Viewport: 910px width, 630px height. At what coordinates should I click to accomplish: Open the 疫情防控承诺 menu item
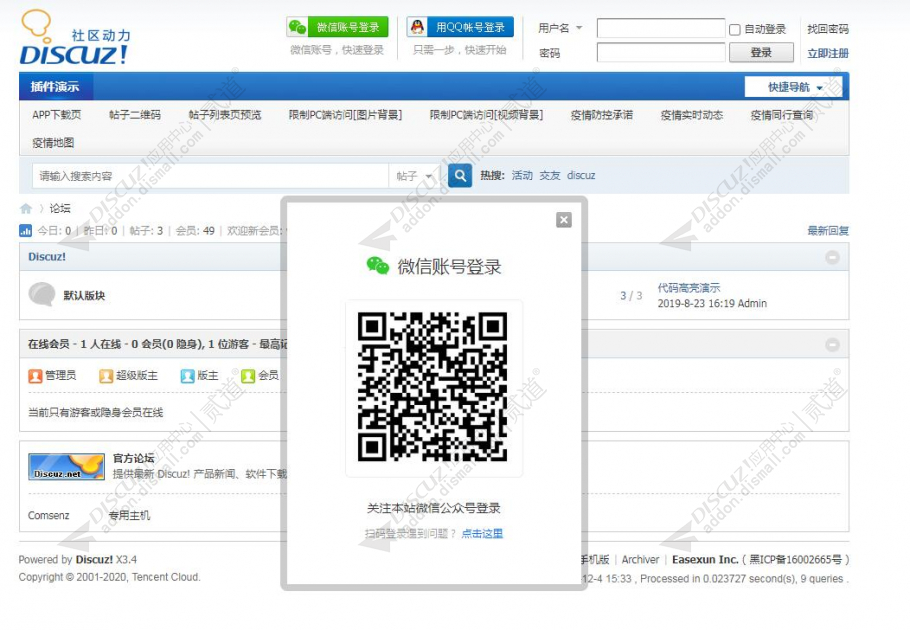602,115
